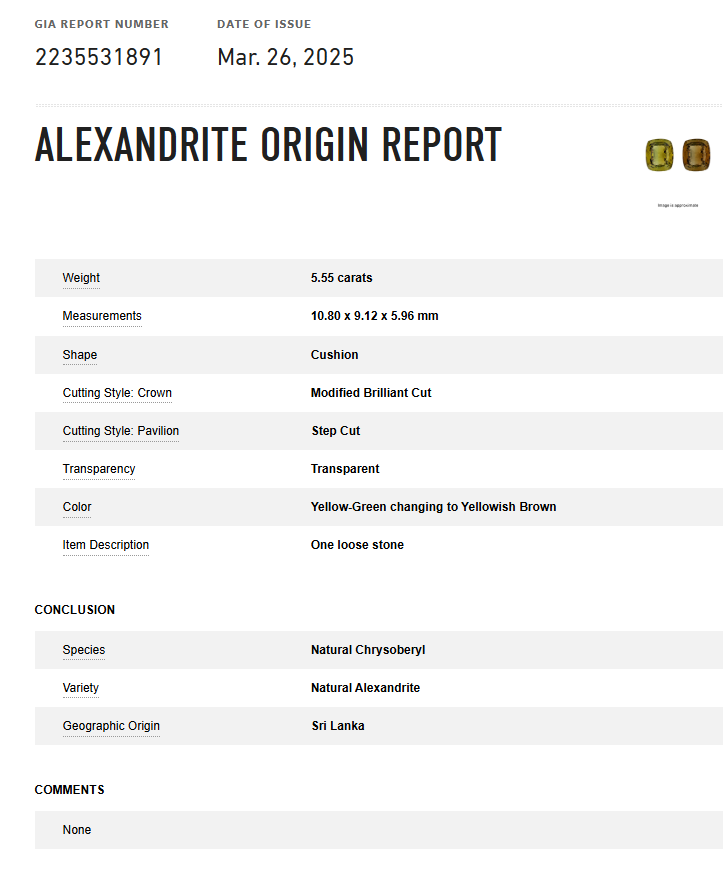723x885 pixels.
Task: Click the Color field label
Action: [77, 507]
